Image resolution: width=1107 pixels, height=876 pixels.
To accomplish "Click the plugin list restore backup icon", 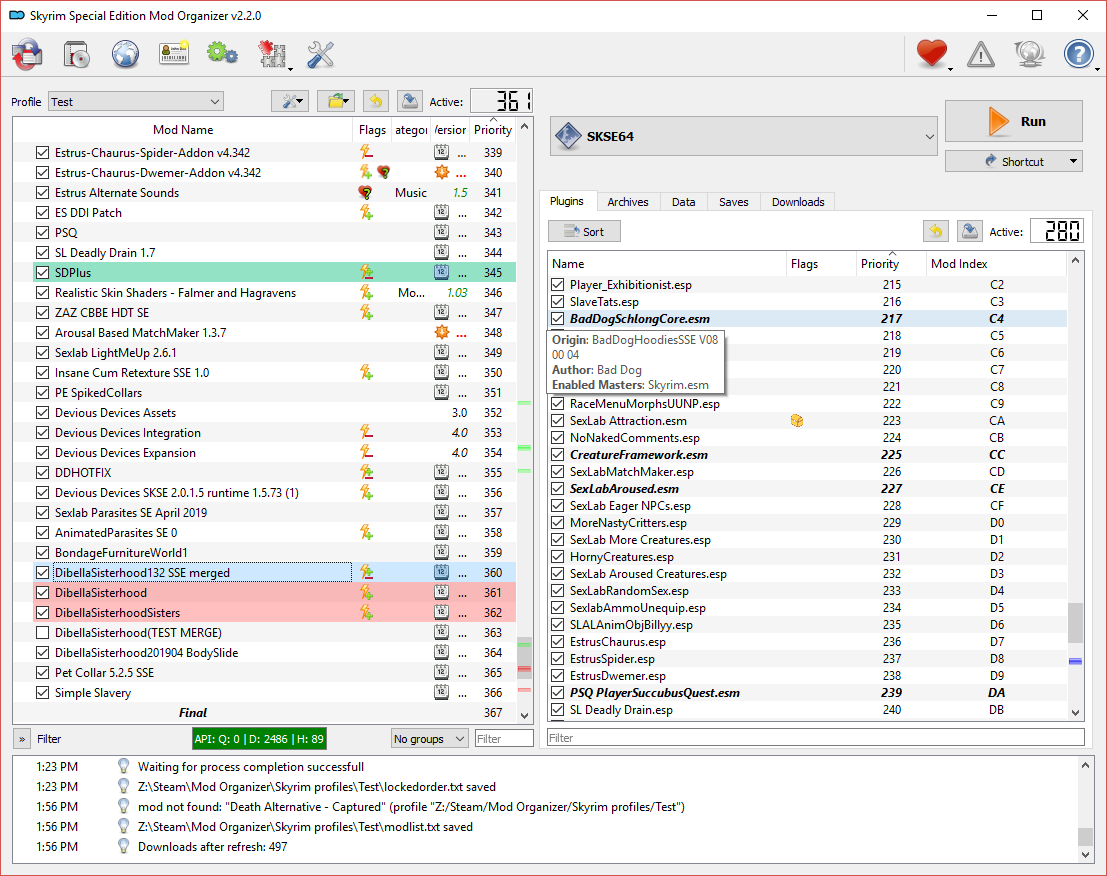I will coord(935,231).
